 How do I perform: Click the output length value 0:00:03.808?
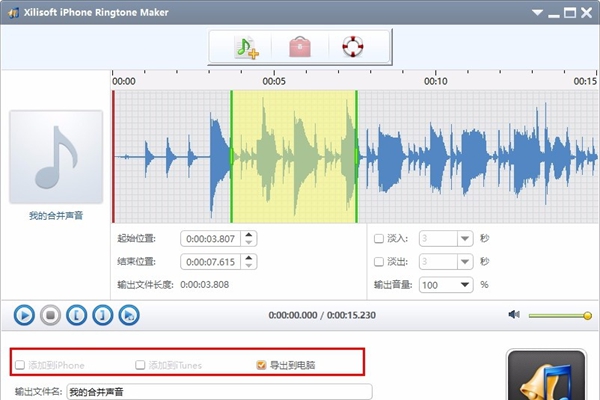point(205,285)
